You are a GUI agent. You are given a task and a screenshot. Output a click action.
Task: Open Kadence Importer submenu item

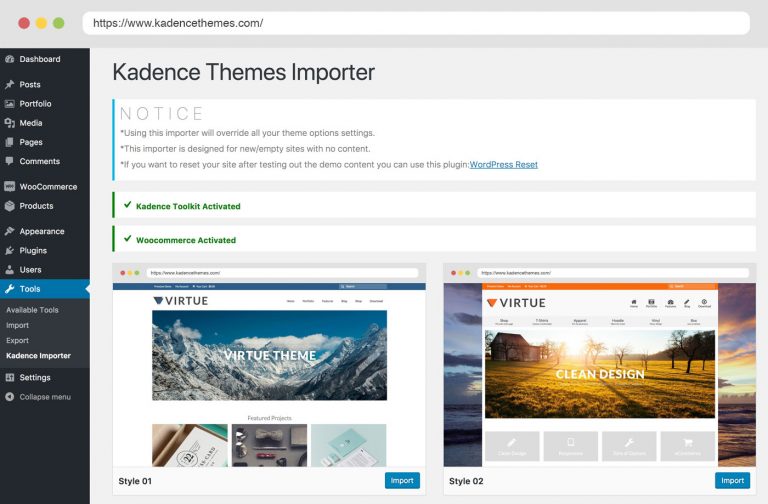click(38, 356)
